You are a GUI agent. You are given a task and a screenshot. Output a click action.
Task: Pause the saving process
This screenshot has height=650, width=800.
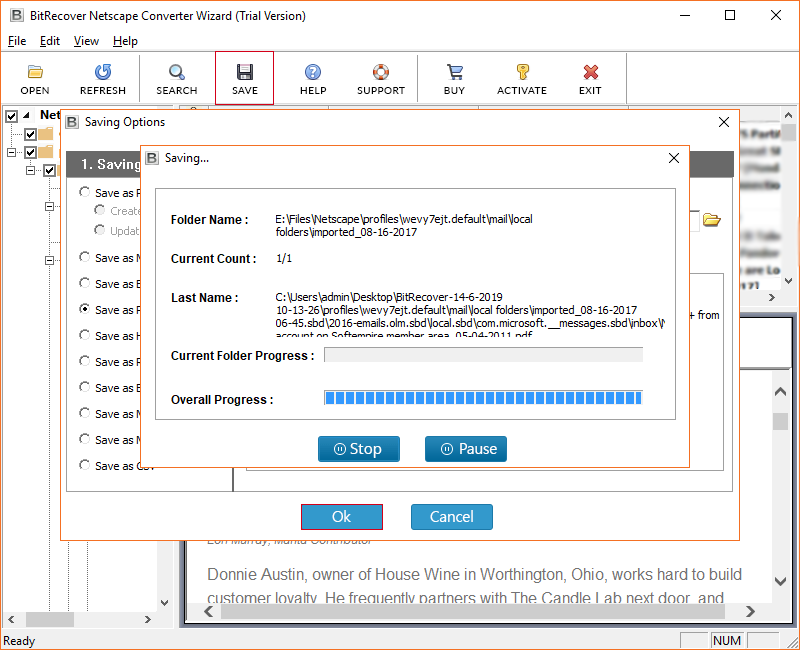(466, 449)
